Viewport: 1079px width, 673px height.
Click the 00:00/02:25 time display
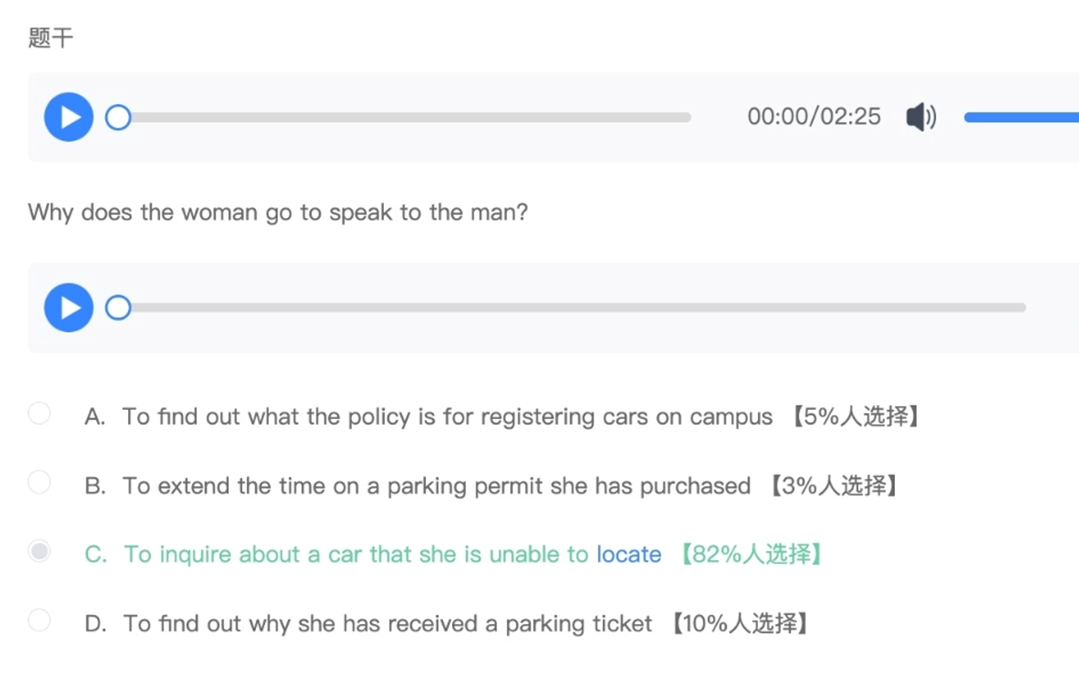[x=814, y=117]
